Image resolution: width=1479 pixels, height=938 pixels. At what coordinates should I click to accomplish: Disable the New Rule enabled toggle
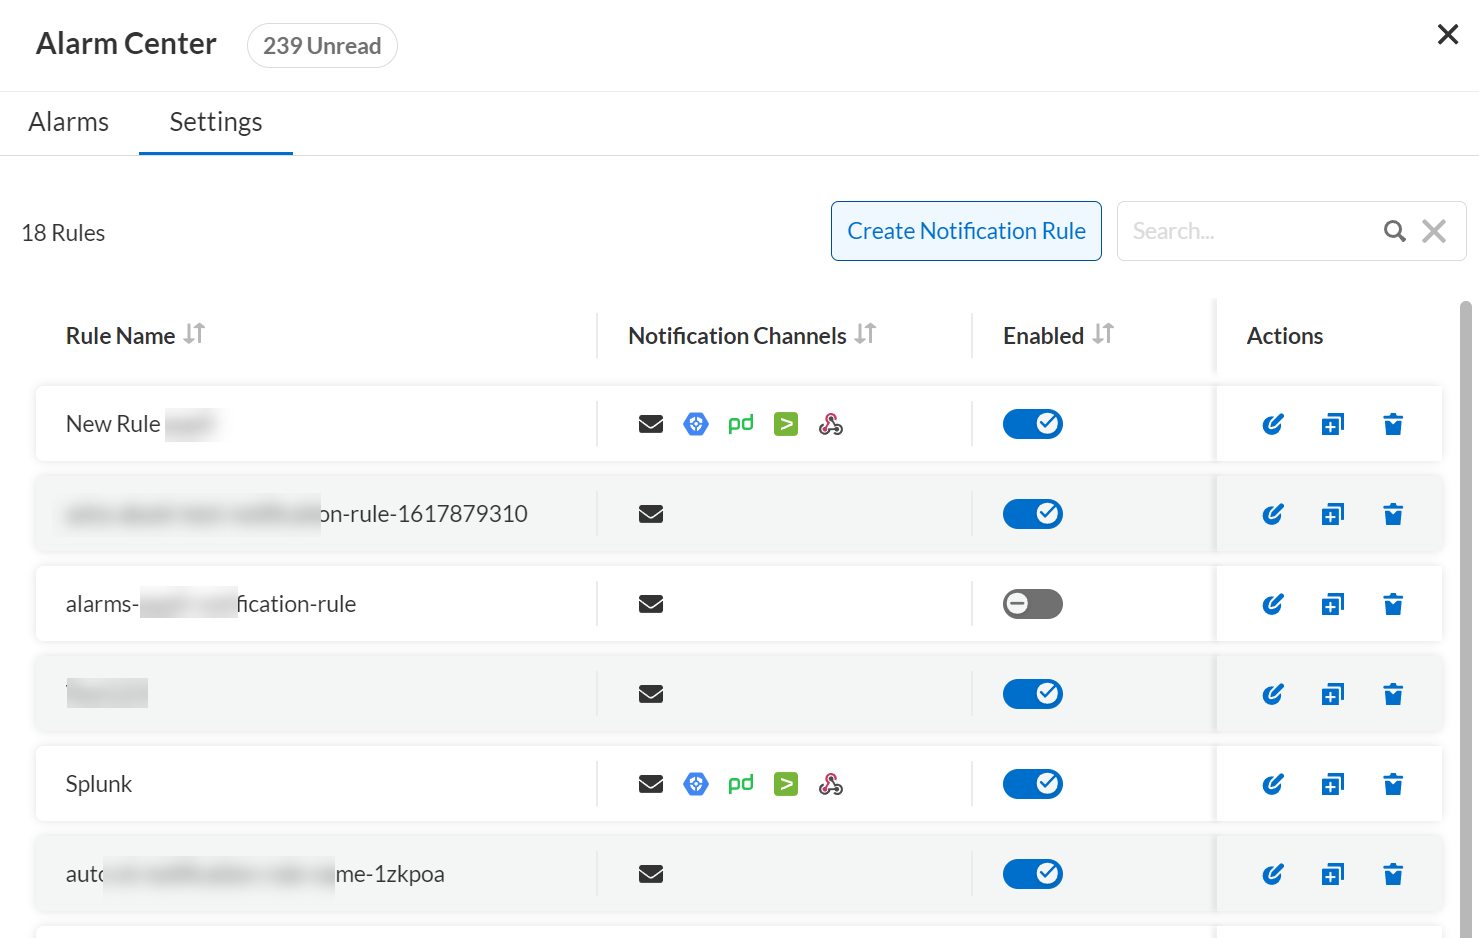(1033, 424)
